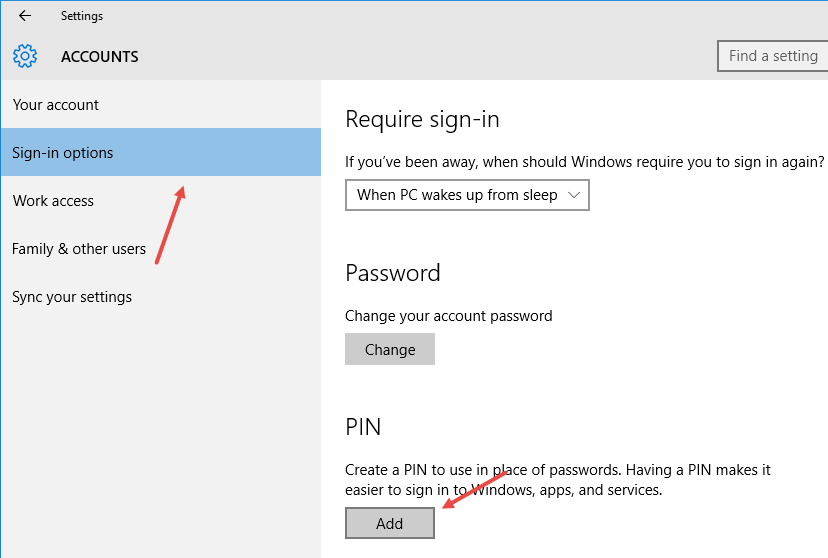This screenshot has width=828, height=558.
Task: Open Sync your settings
Action: (x=72, y=297)
